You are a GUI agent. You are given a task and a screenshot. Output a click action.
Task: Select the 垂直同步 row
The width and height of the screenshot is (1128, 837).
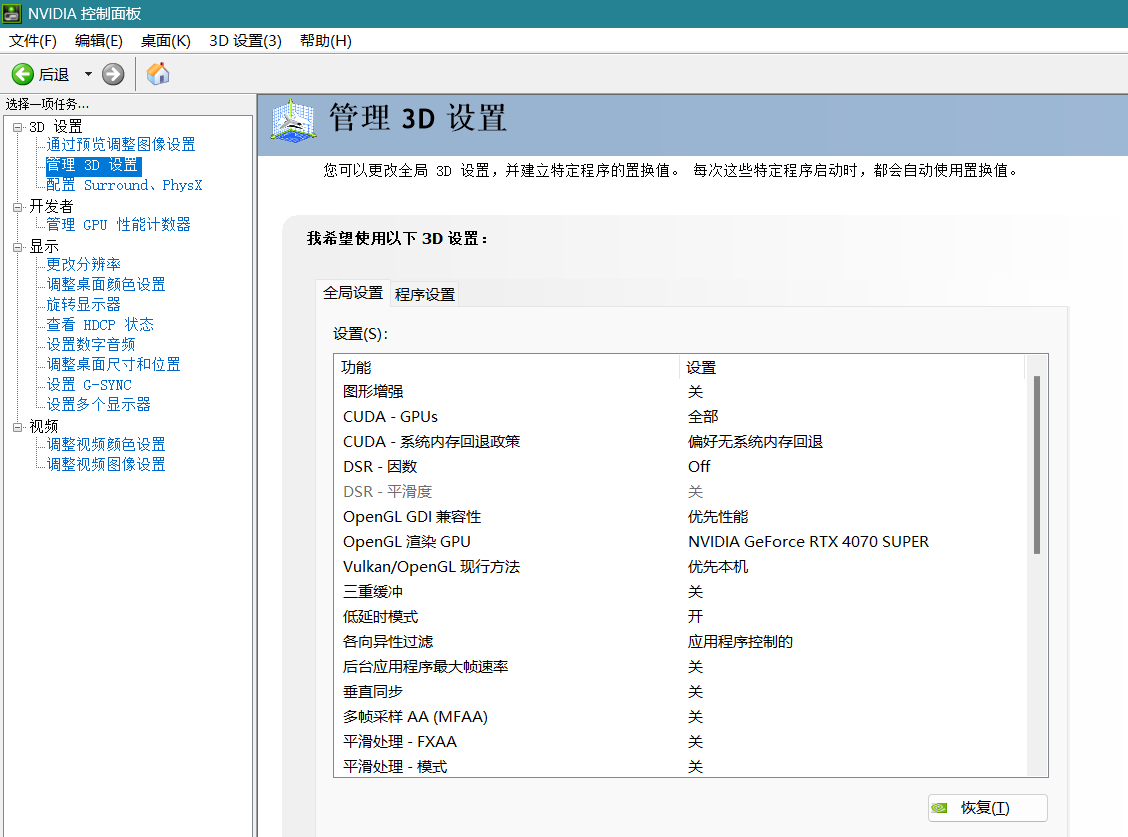tap(680, 692)
